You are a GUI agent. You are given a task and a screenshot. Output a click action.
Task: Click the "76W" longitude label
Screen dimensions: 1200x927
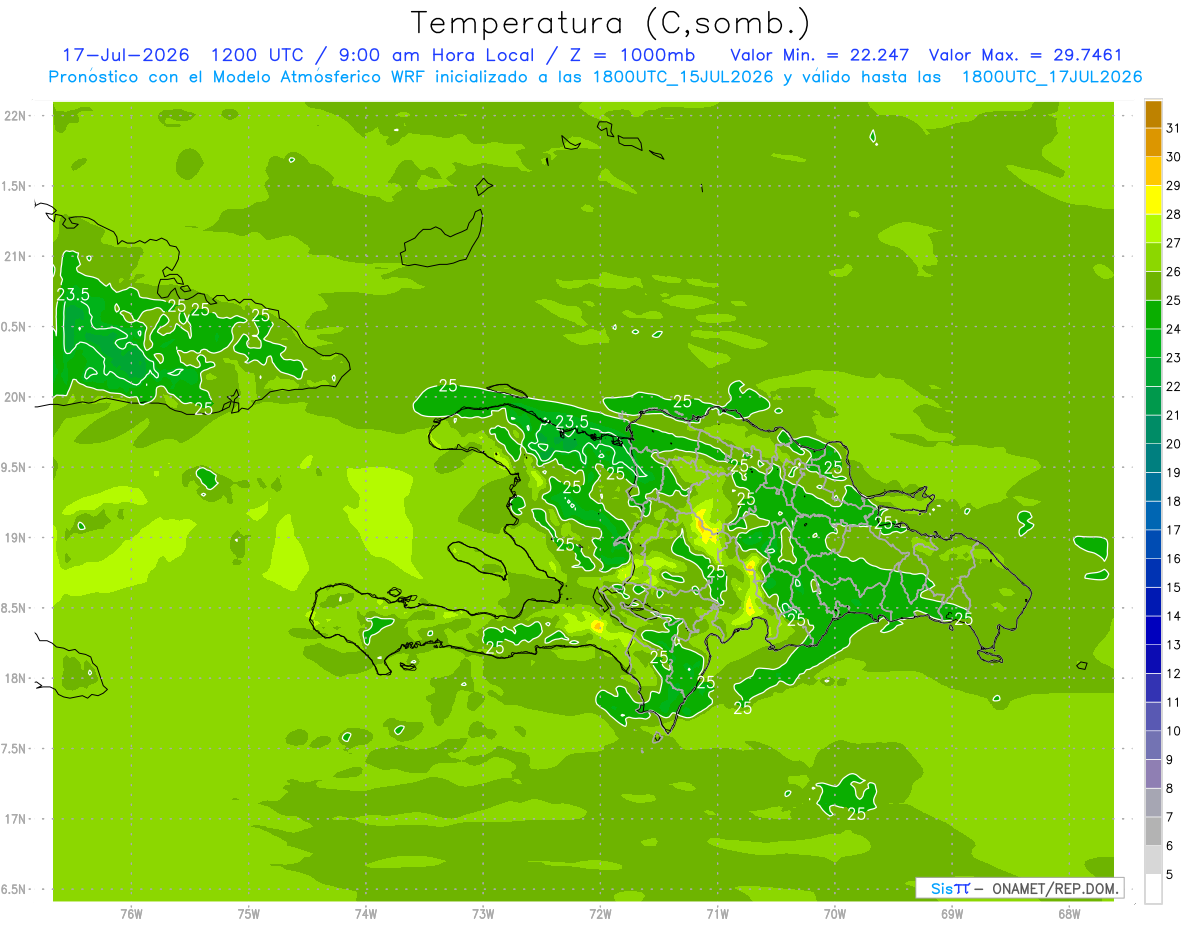coord(131,913)
